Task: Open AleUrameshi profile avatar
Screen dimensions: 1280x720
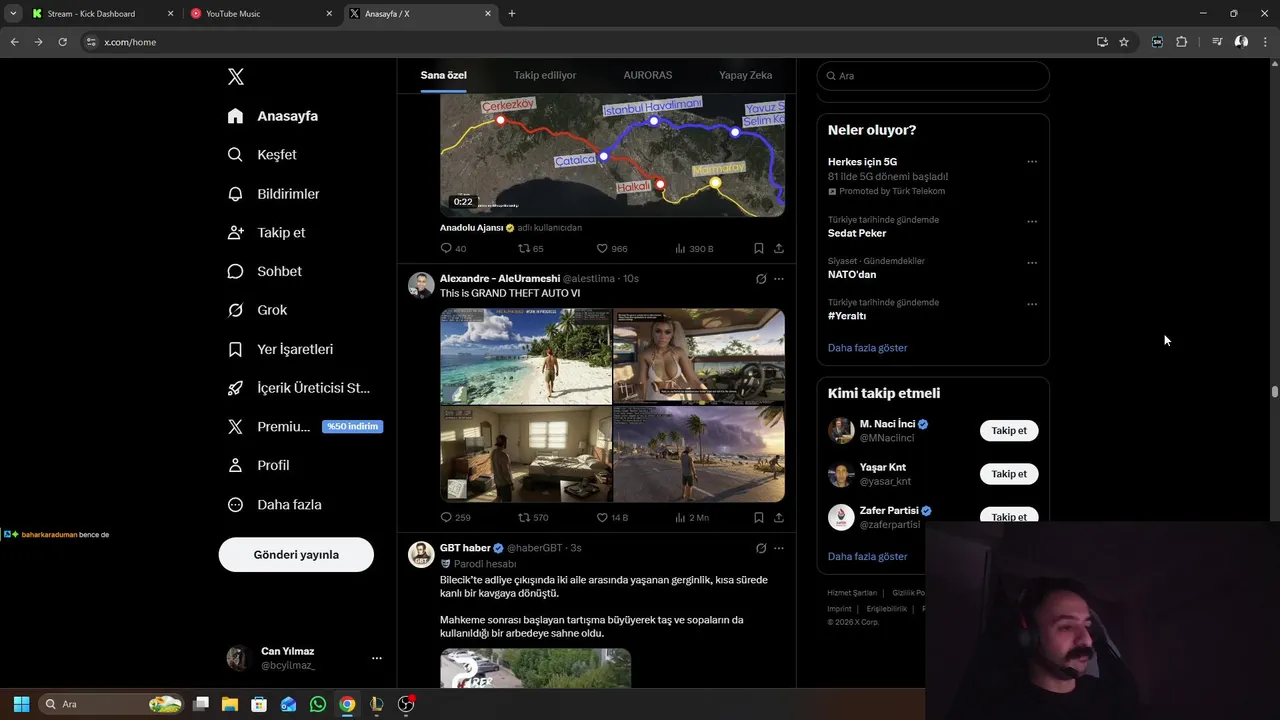Action: coord(421,285)
